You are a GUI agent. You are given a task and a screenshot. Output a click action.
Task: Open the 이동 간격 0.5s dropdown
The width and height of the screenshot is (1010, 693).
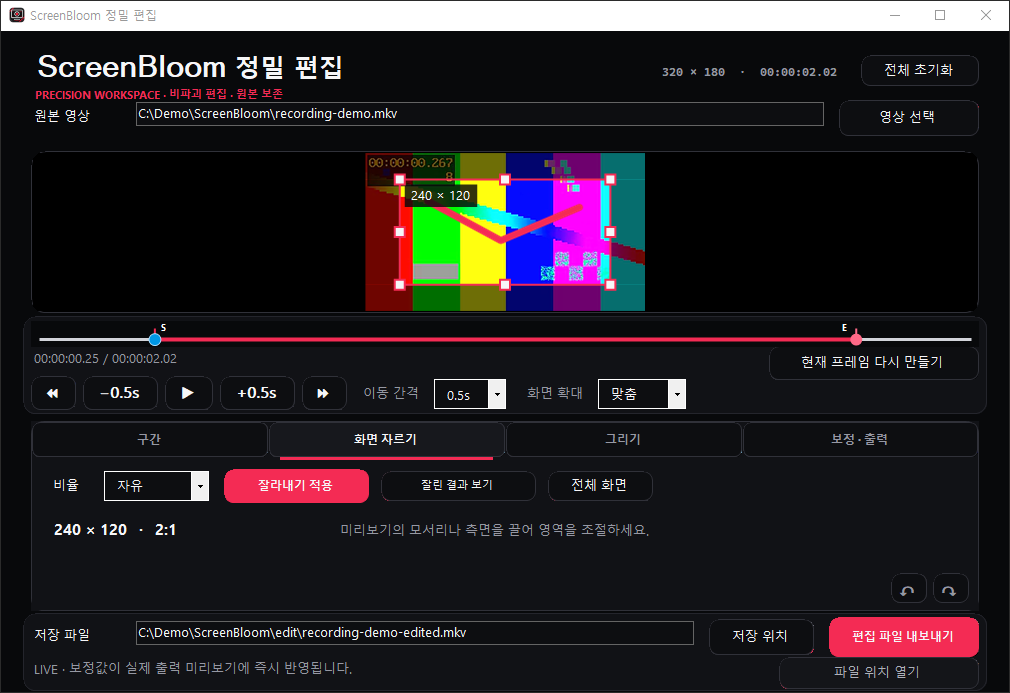tap(470, 394)
